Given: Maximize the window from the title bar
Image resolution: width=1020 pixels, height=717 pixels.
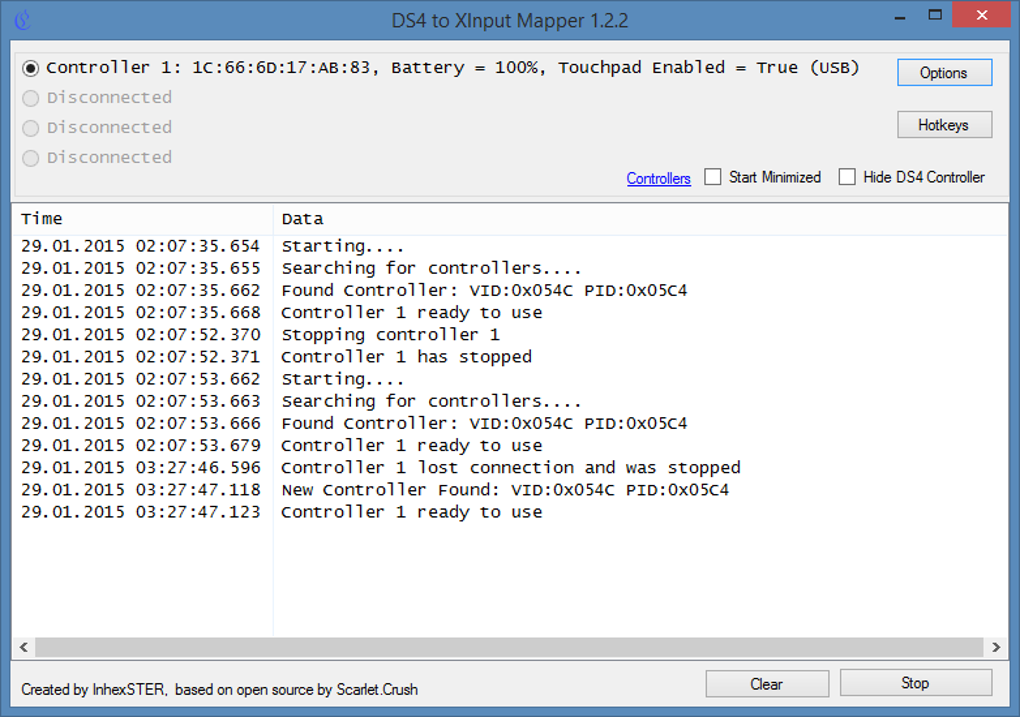Looking at the screenshot, I should point(935,15).
